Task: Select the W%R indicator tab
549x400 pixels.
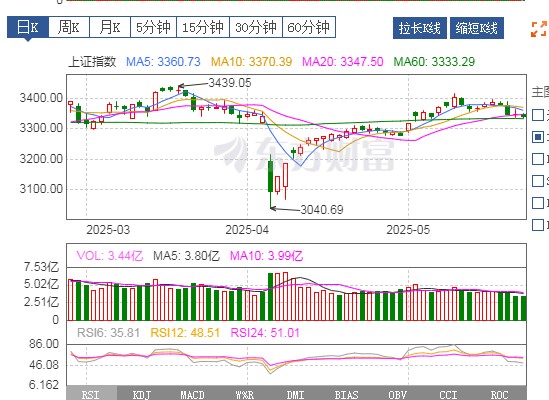Action: tap(244, 394)
